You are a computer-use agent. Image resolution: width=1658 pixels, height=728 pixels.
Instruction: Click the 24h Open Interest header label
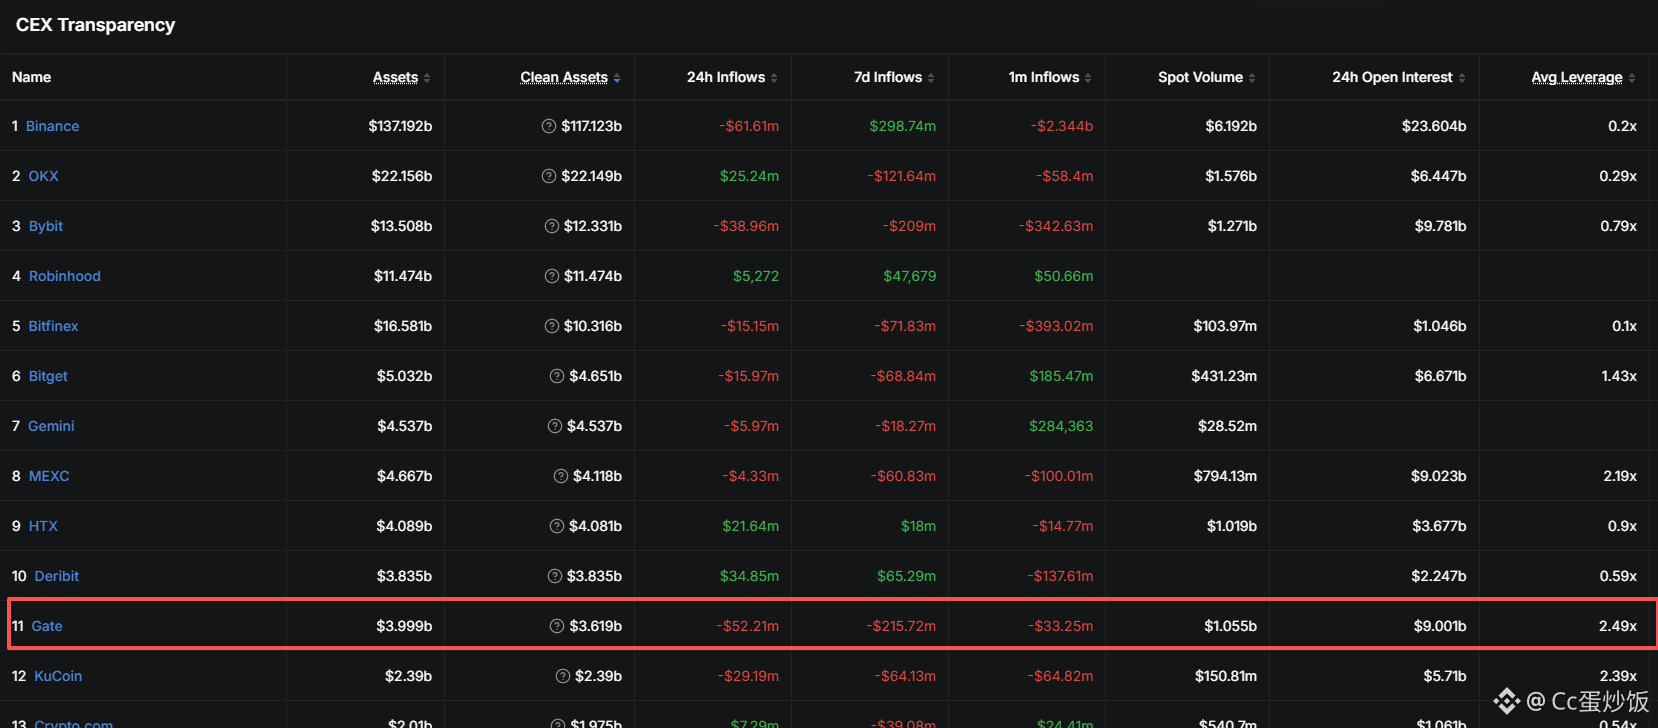click(x=1392, y=77)
